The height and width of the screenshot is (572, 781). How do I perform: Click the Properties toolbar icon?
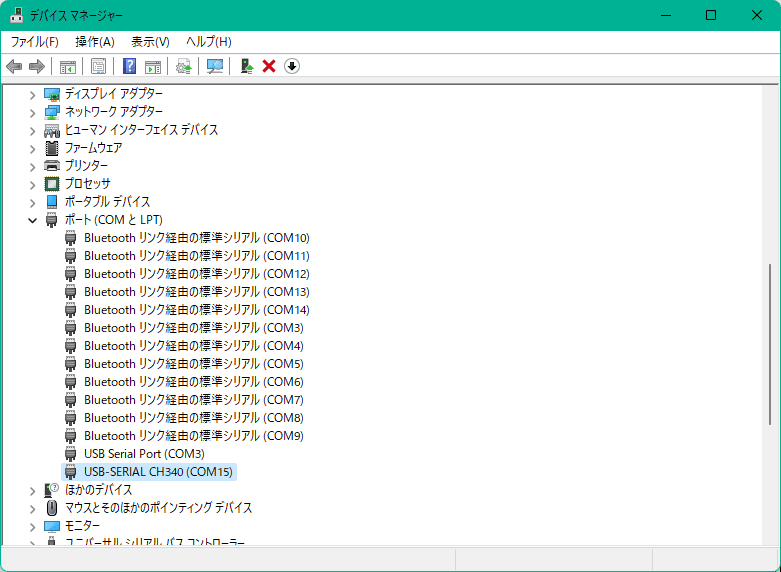click(x=98, y=66)
